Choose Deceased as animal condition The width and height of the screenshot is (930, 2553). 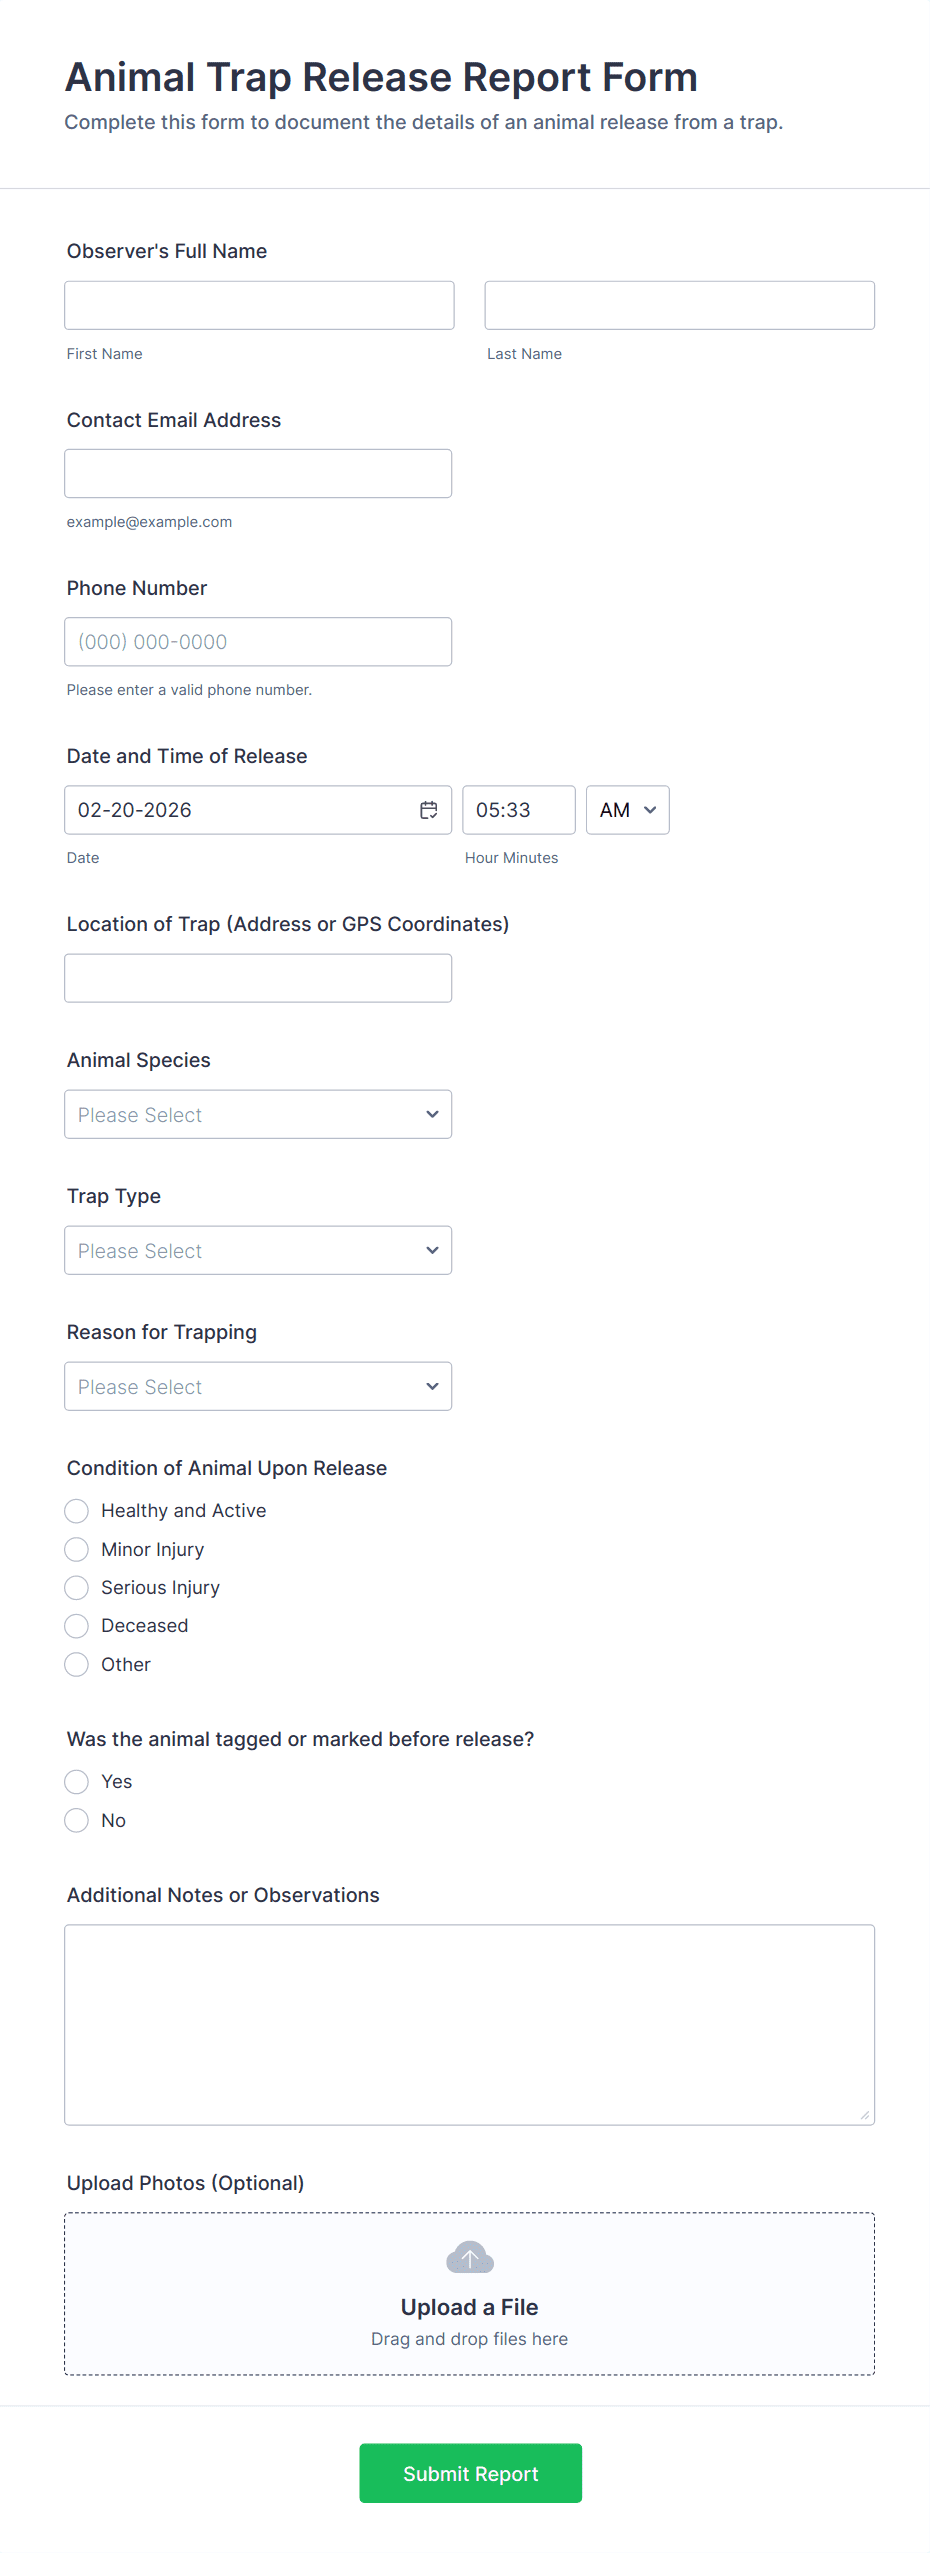tap(77, 1626)
